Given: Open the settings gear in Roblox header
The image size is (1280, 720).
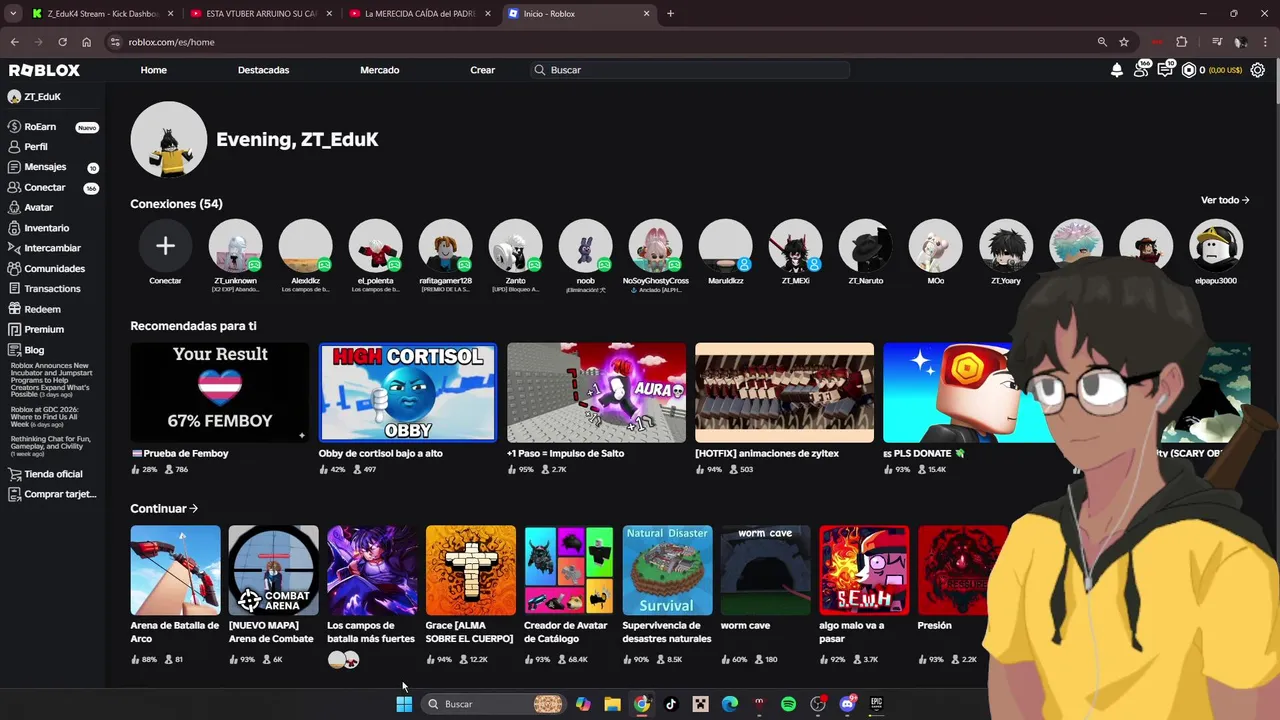Looking at the screenshot, I should point(1258,70).
